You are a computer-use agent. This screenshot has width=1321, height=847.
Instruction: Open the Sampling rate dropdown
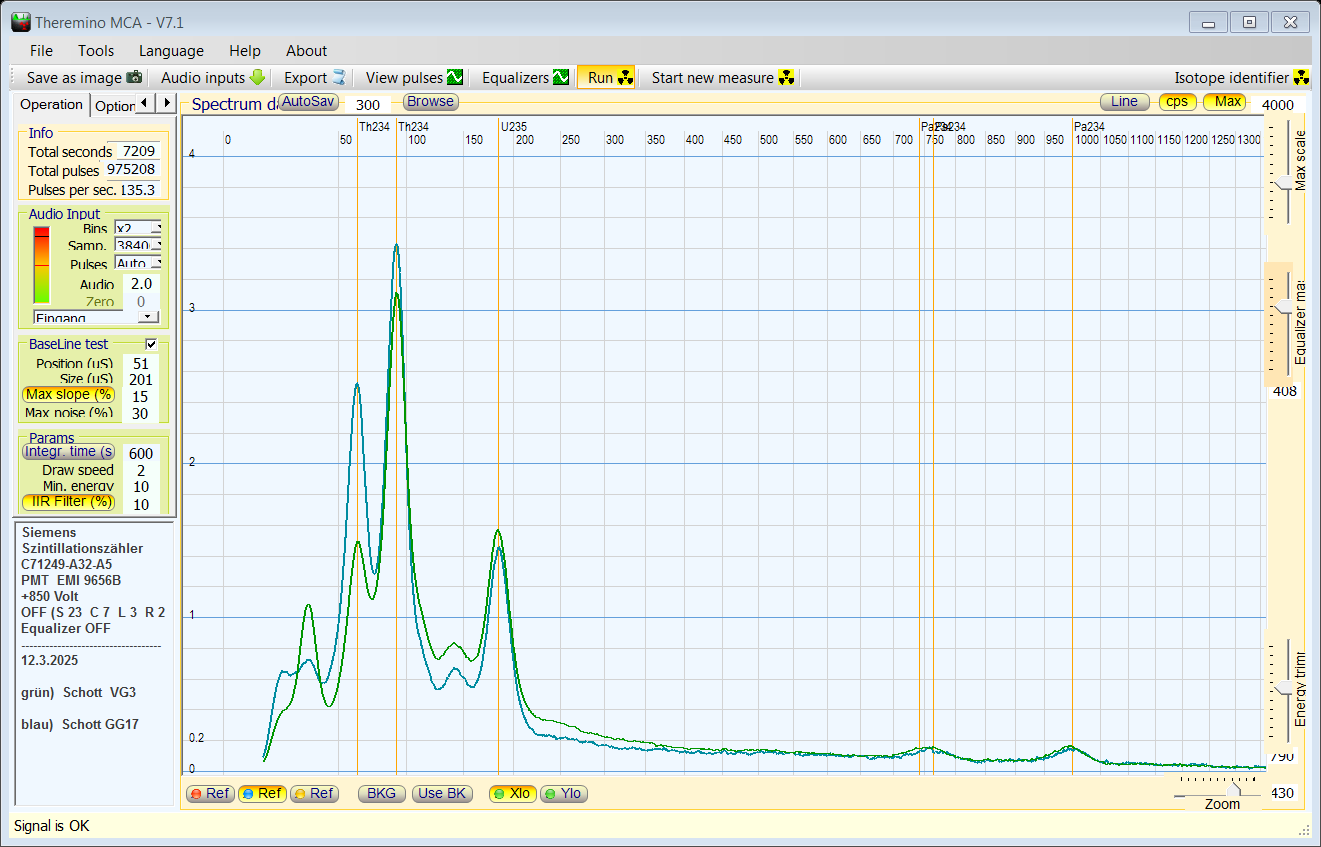click(x=138, y=246)
